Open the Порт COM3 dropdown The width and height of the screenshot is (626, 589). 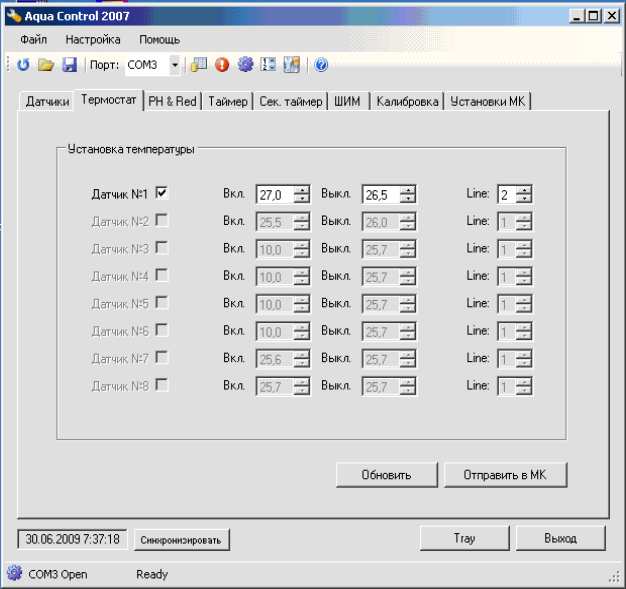(175, 65)
